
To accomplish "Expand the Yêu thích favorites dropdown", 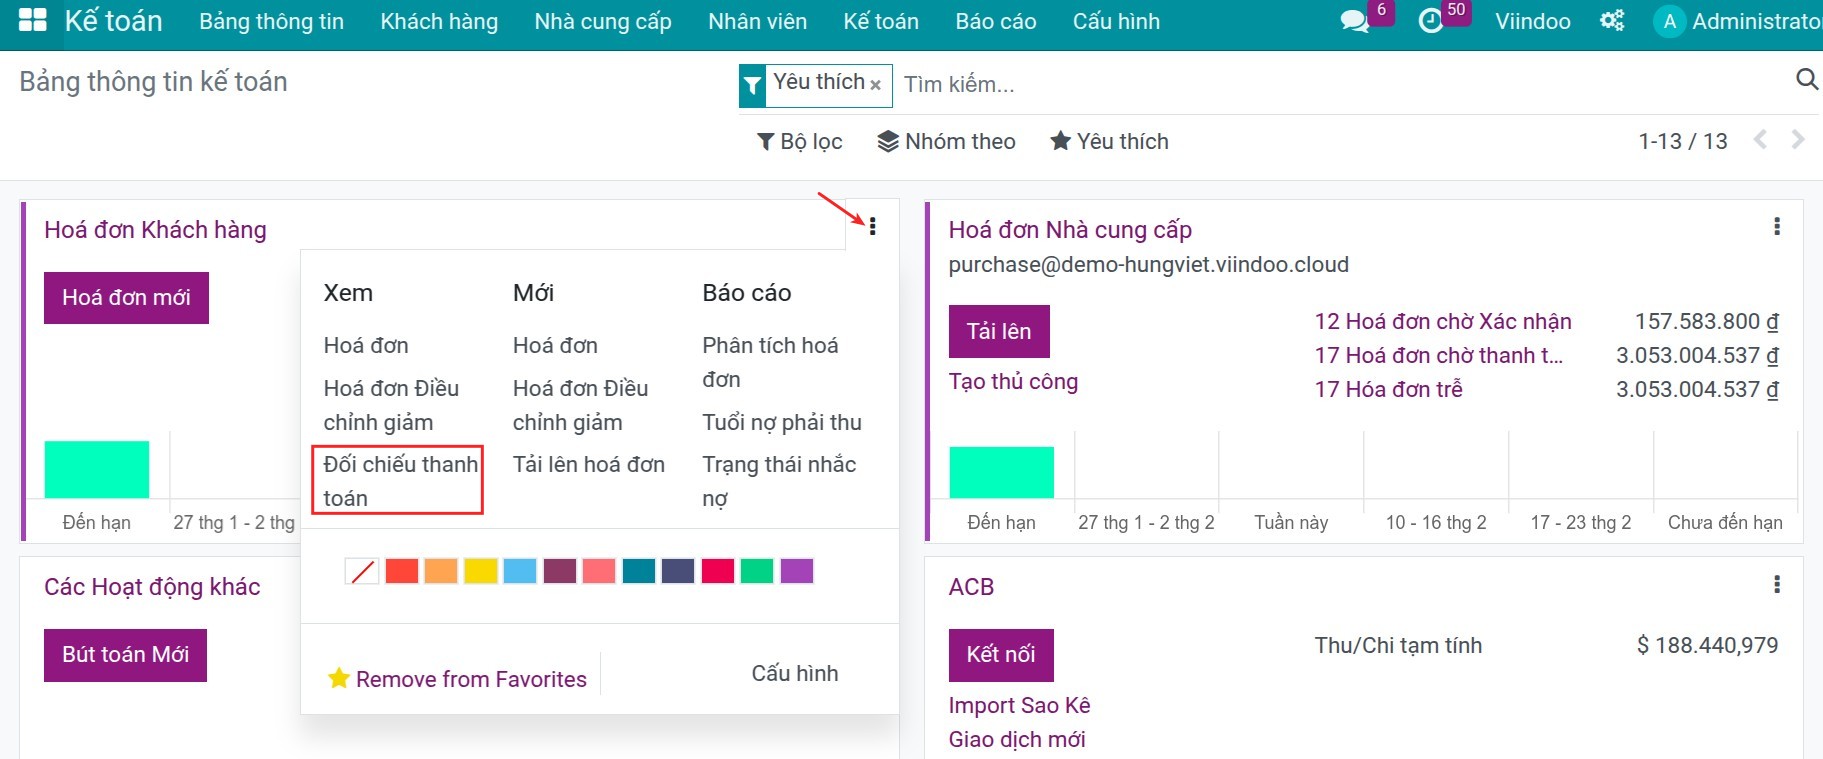I will 1109,142.
